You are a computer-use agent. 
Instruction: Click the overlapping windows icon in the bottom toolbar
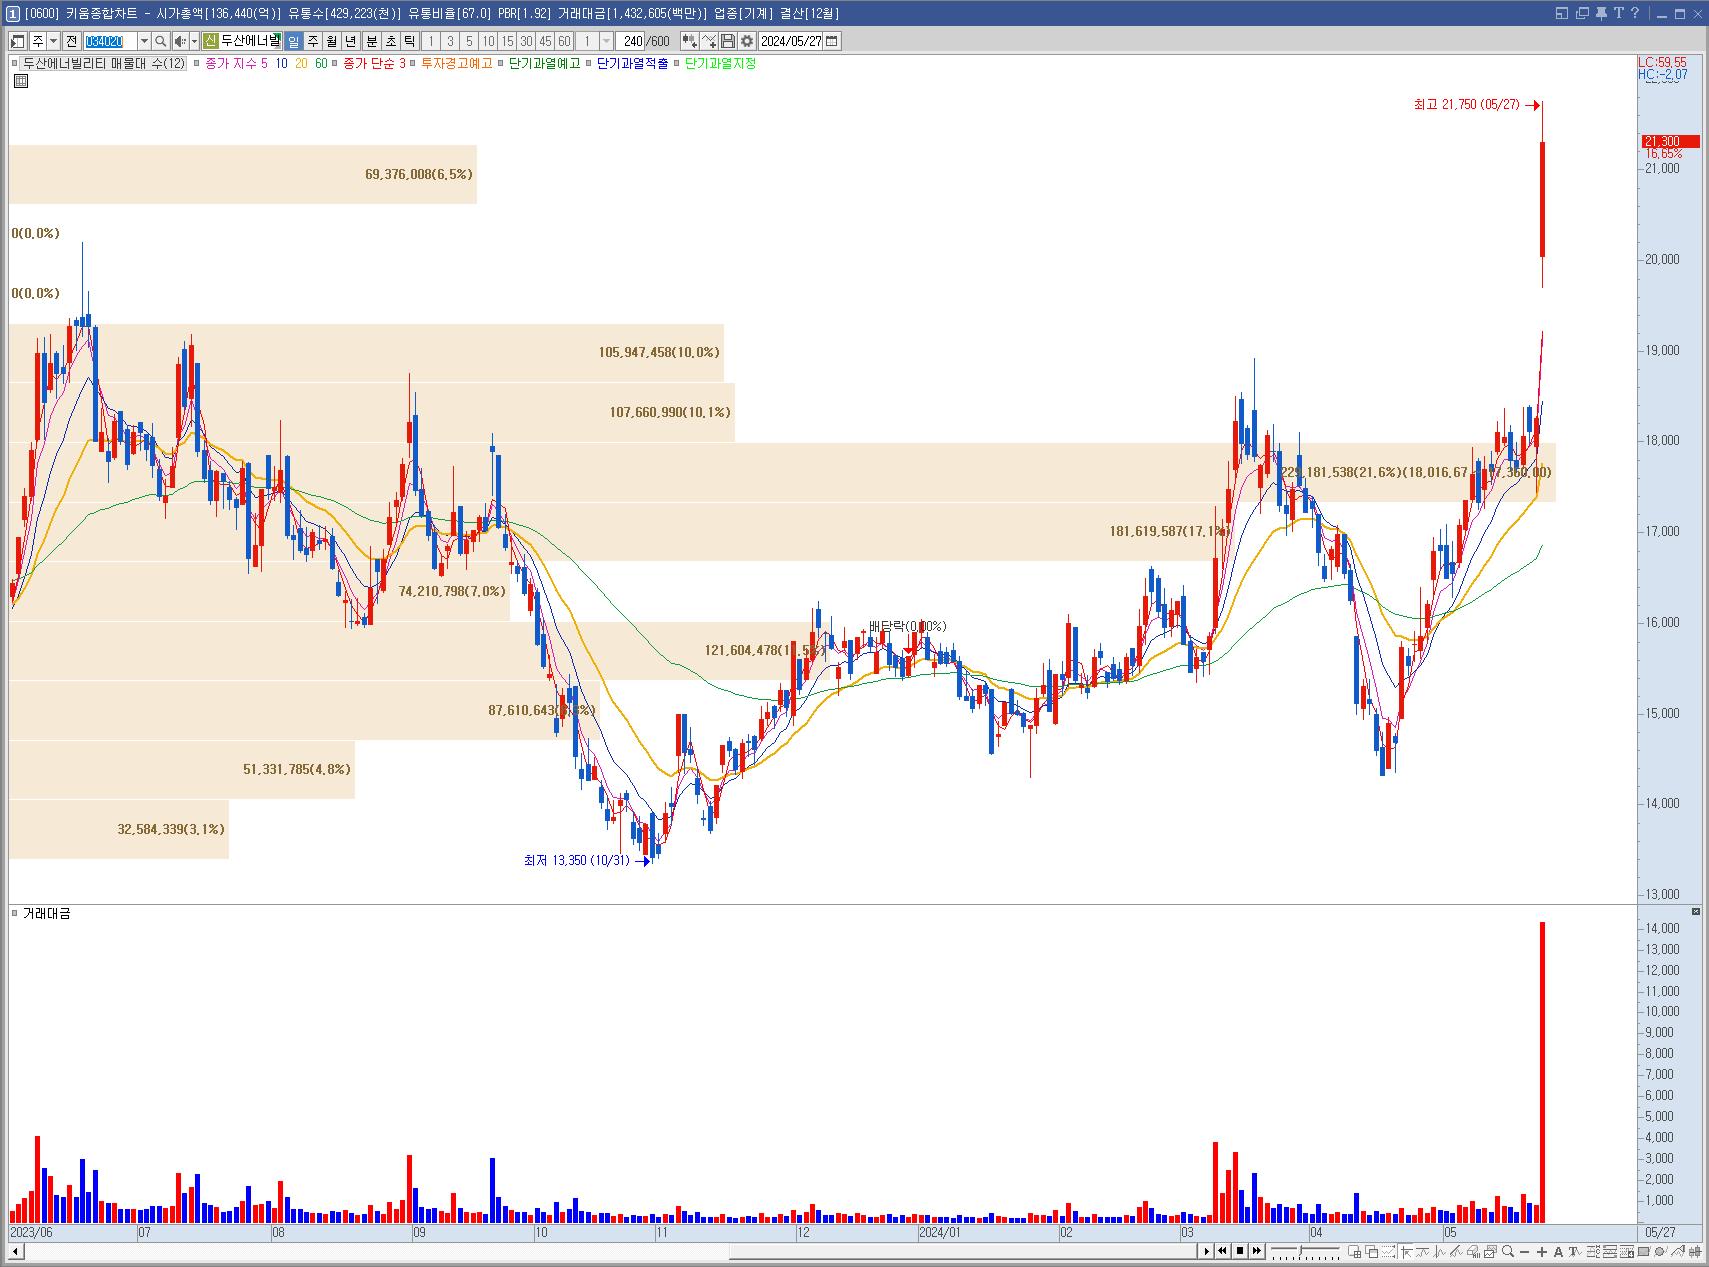[x=1371, y=1251]
